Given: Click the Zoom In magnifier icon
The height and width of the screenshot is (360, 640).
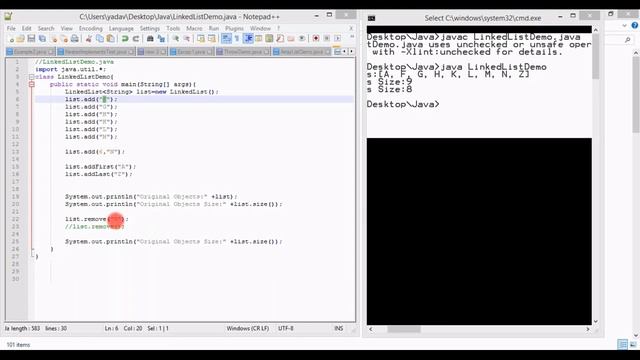Looking at the screenshot, I should pyautogui.click(x=176, y=39).
